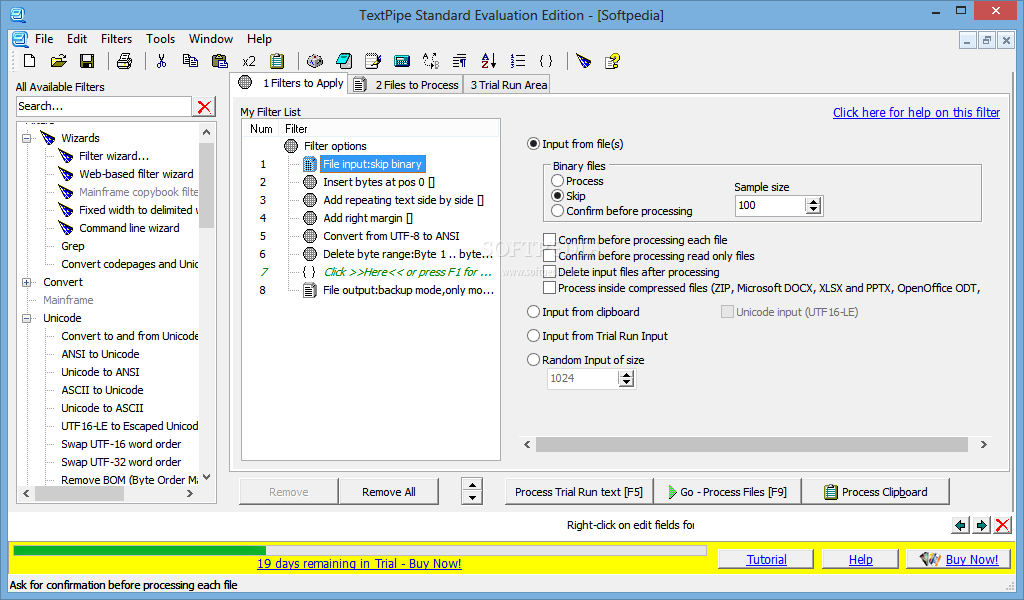Select Input from file(s) radio button
This screenshot has width=1024, height=600.
click(534, 144)
